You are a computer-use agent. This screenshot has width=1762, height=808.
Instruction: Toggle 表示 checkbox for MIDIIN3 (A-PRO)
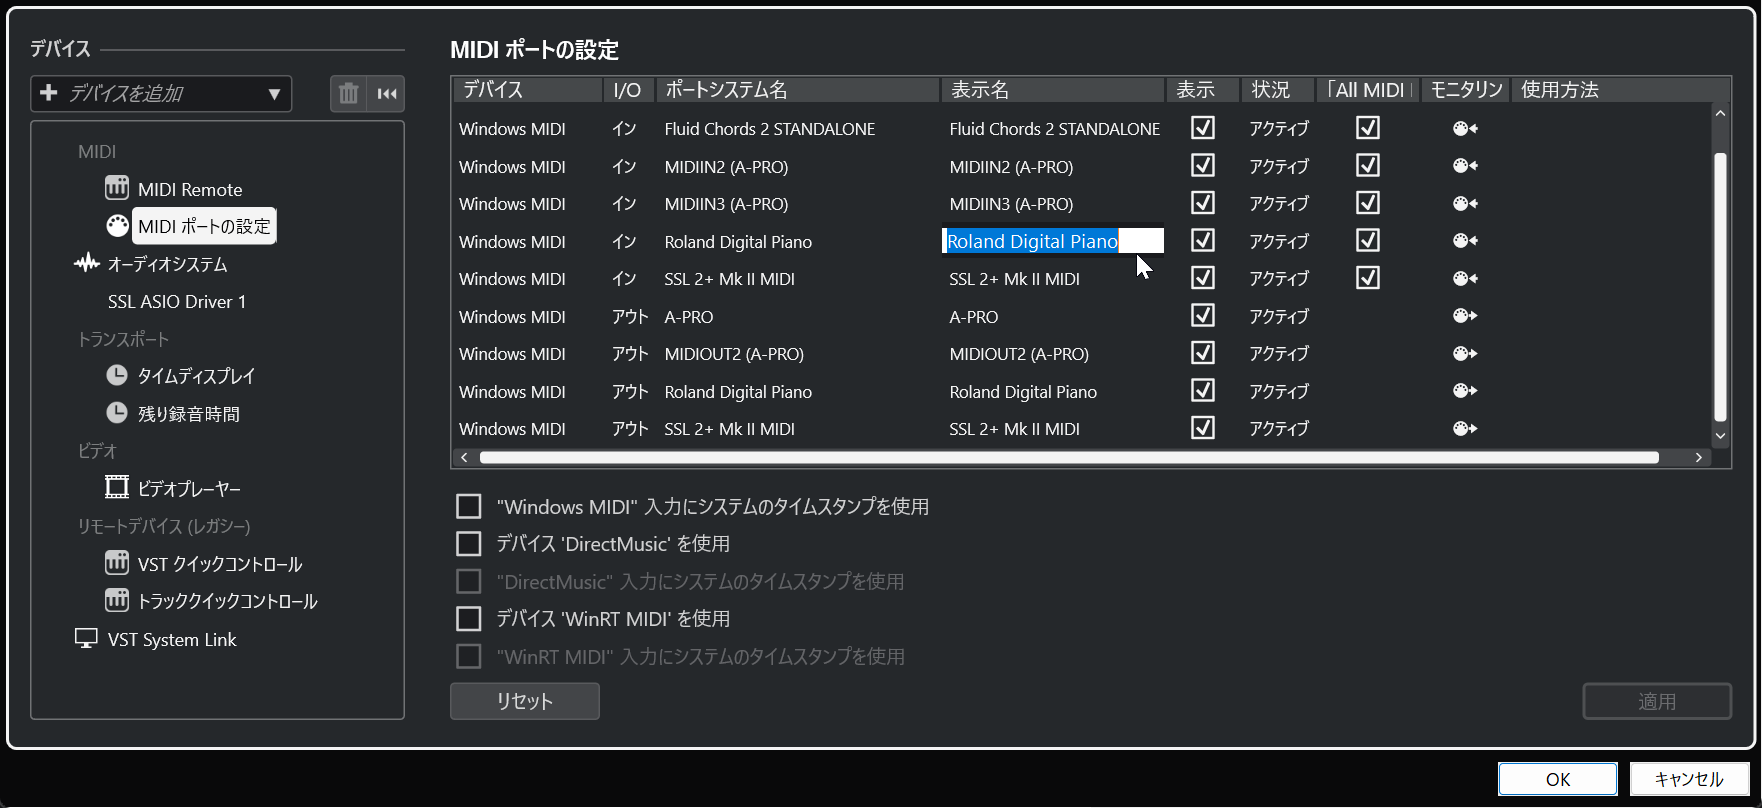tap(1203, 203)
